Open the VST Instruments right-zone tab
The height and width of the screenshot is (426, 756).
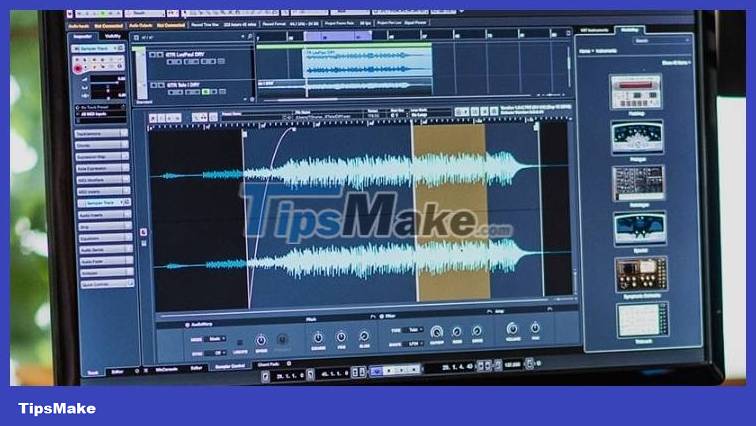click(594, 30)
